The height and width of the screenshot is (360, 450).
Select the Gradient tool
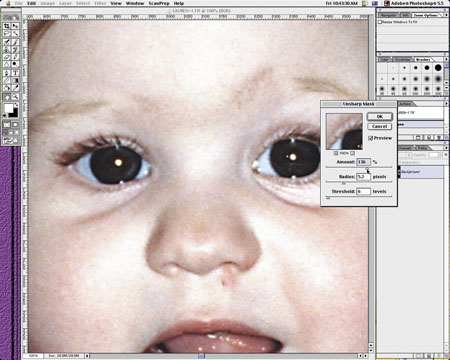click(x=15, y=80)
